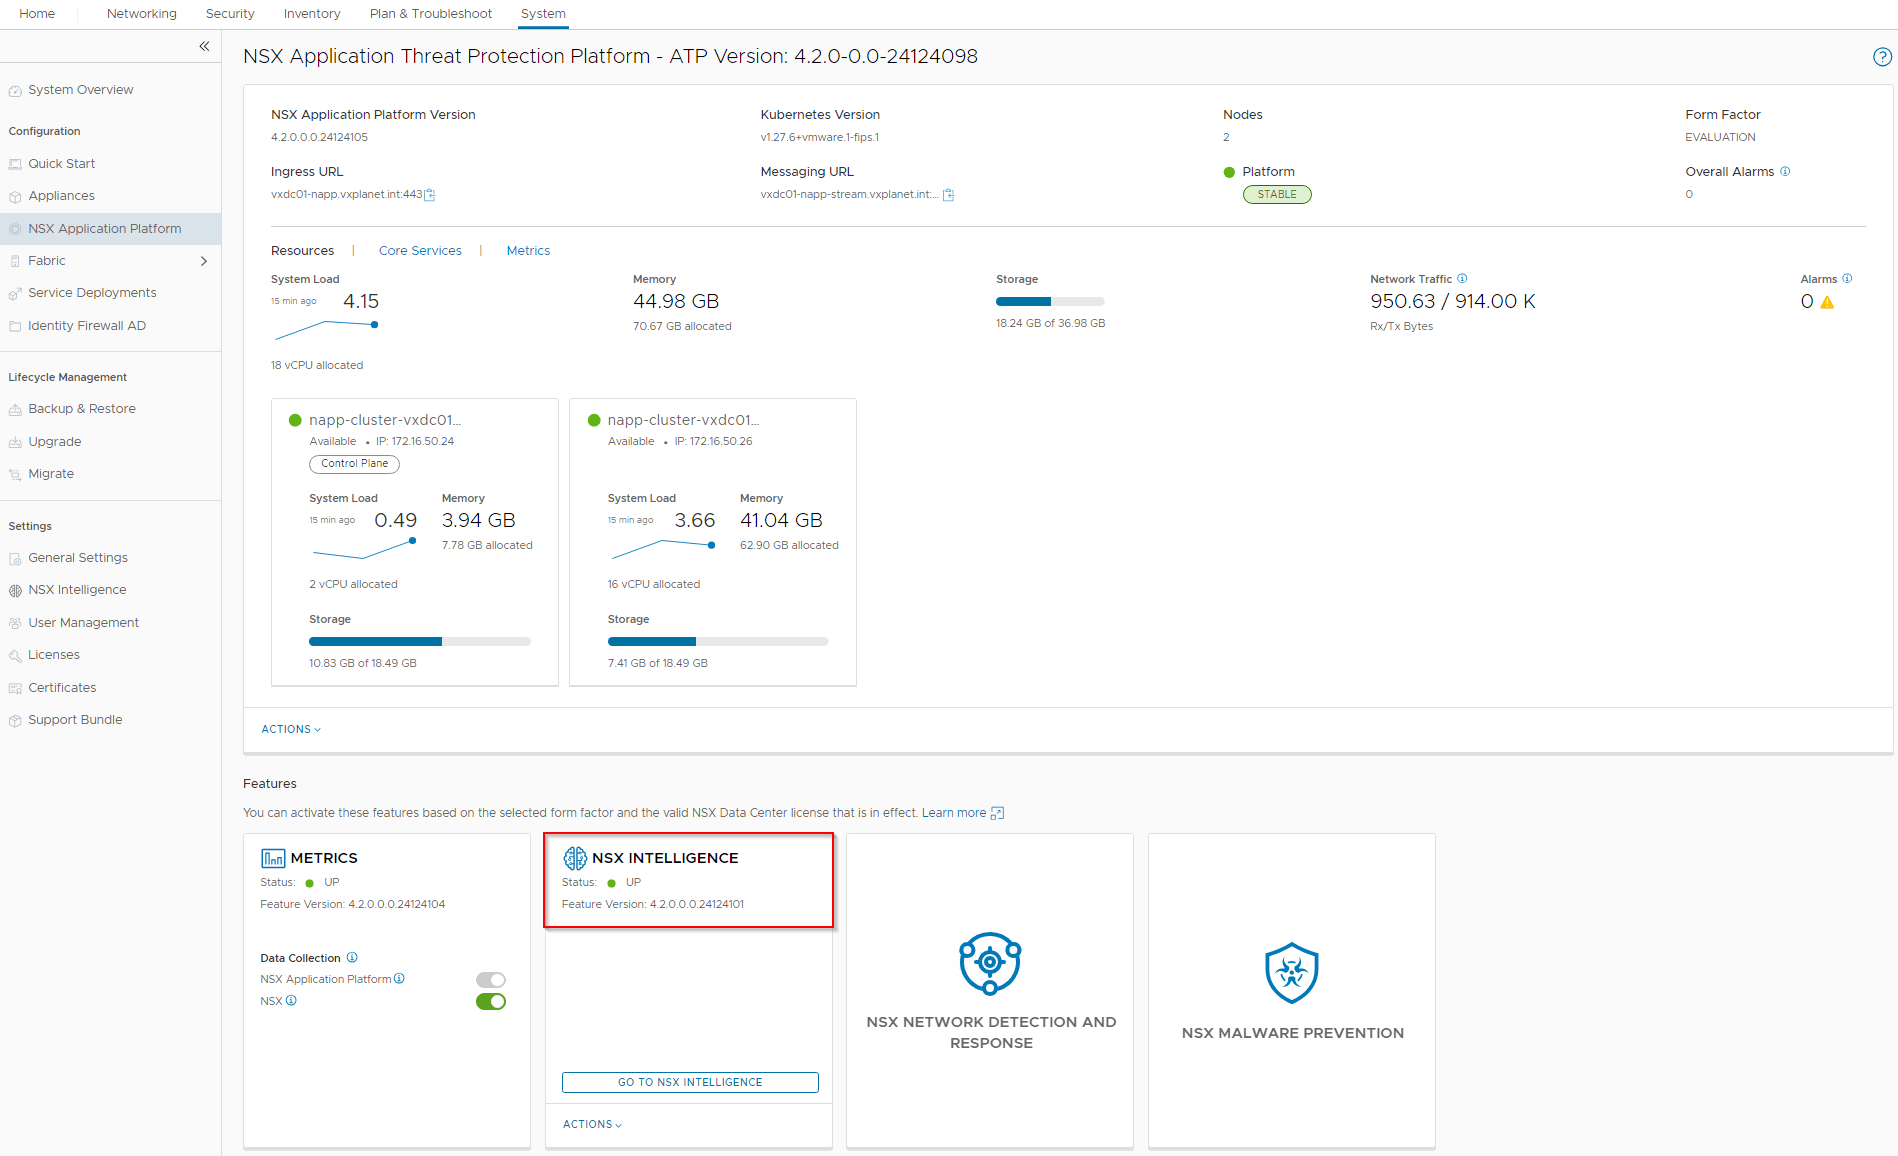Image resolution: width=1898 pixels, height=1156 pixels.
Task: Click the Licenses key icon in sidebar
Action: [15, 656]
